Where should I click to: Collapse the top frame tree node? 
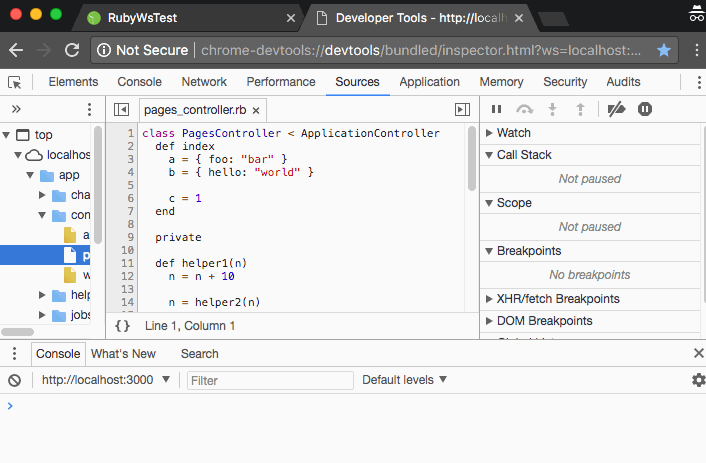6,135
